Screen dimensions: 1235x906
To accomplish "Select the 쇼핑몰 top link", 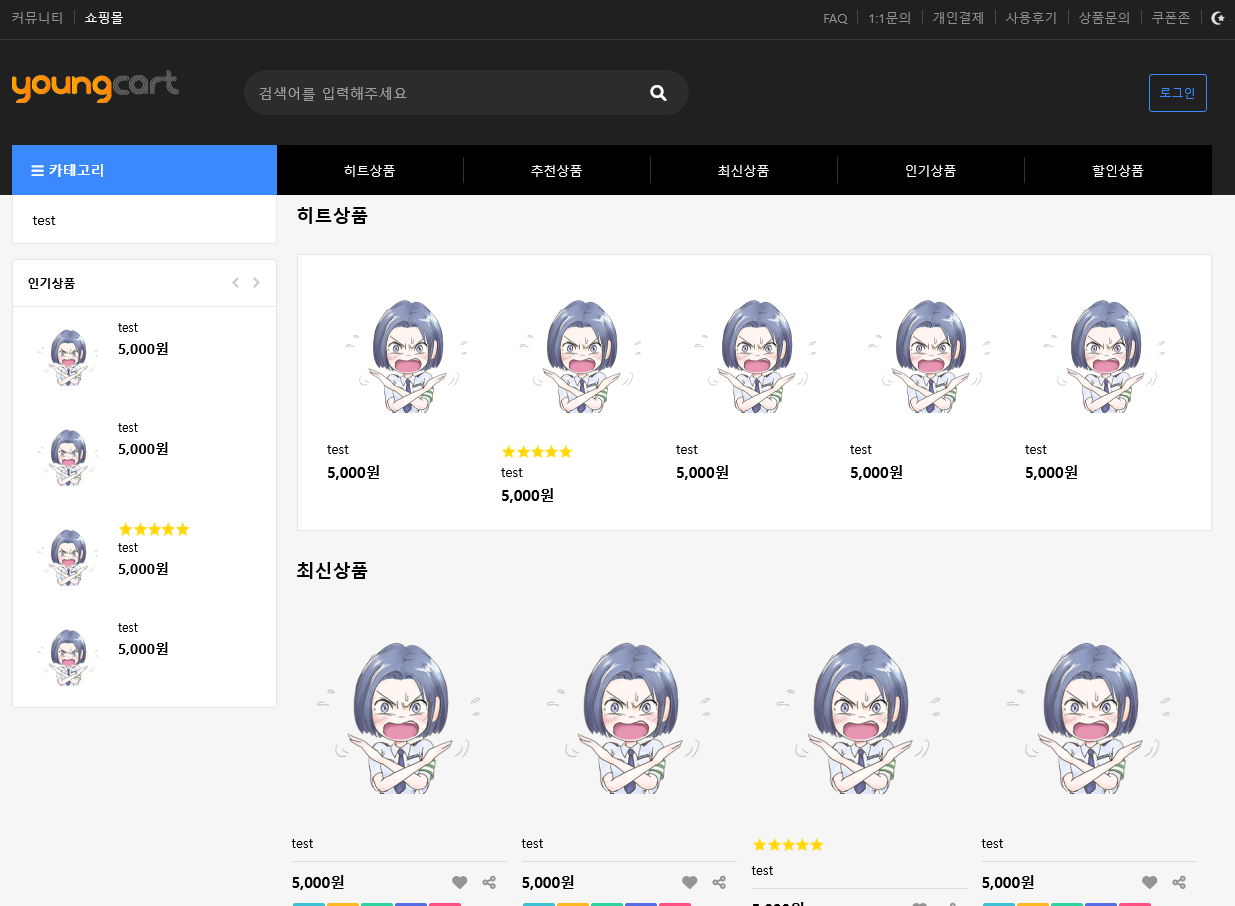I will (104, 18).
